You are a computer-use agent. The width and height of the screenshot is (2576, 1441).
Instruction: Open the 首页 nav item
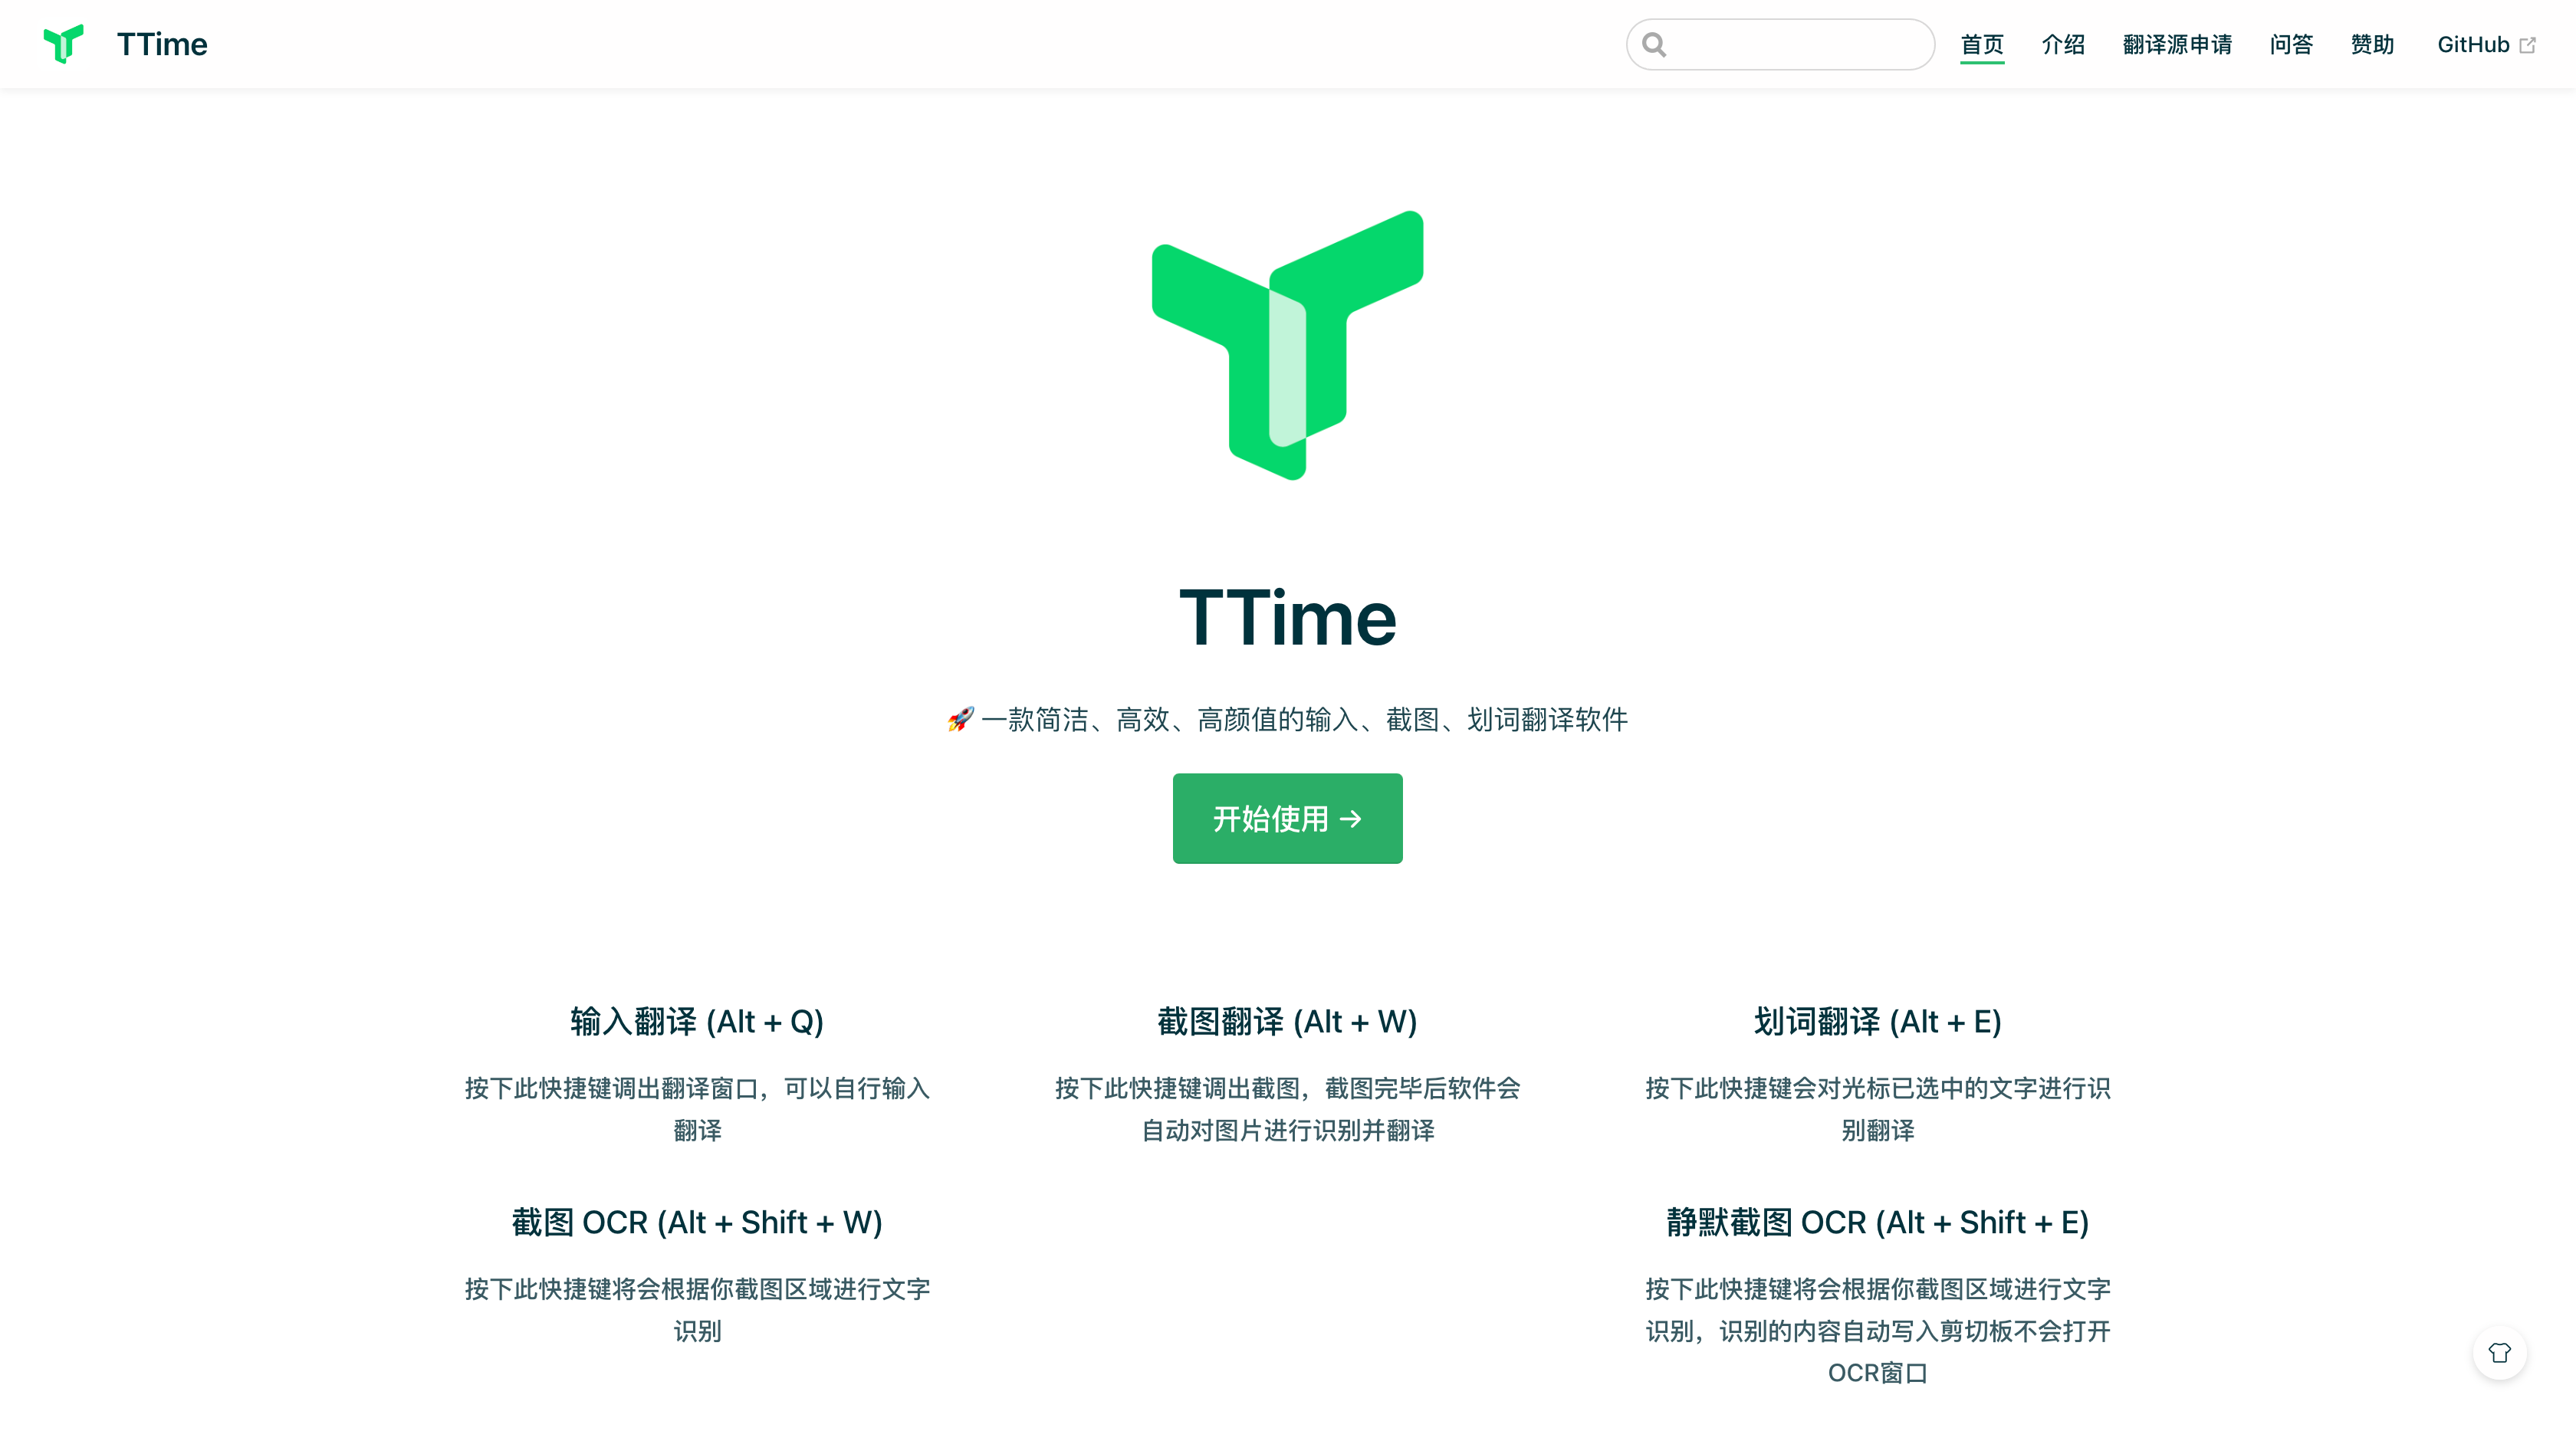coord(1981,45)
